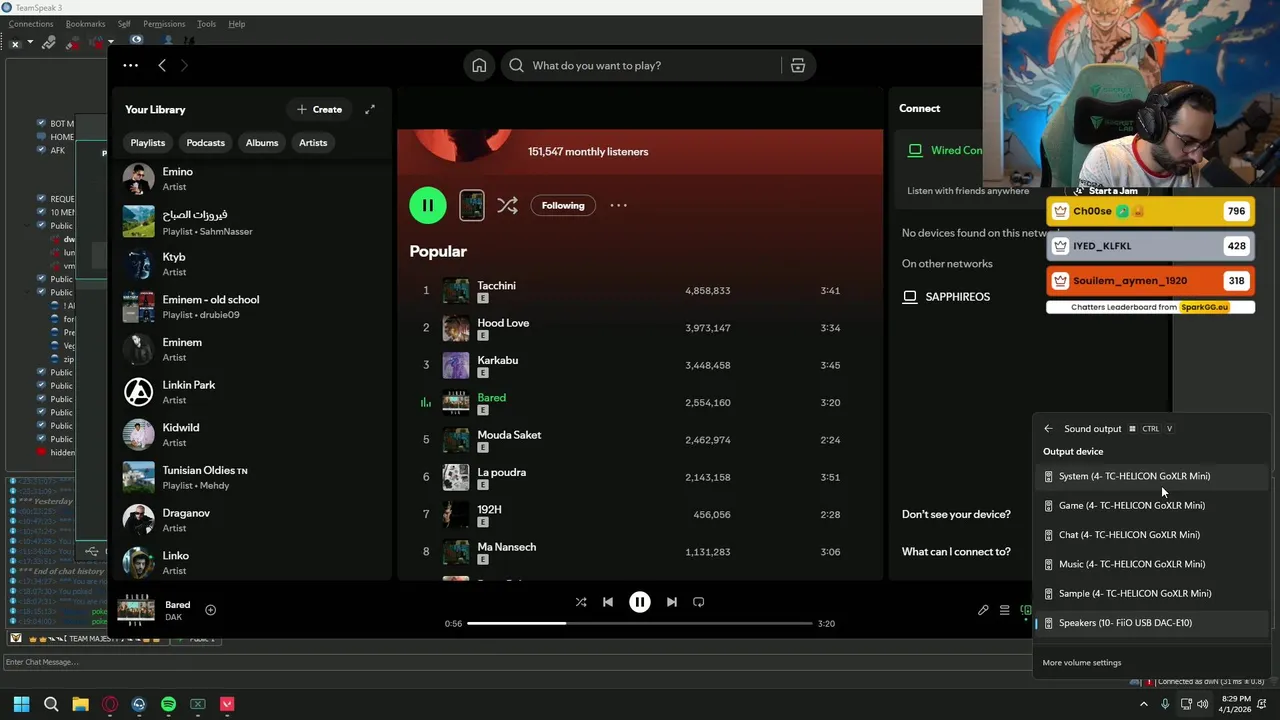Select SAPPHIREOS device in Connect panel
Viewport: 1280px width, 720px height.
point(958,297)
